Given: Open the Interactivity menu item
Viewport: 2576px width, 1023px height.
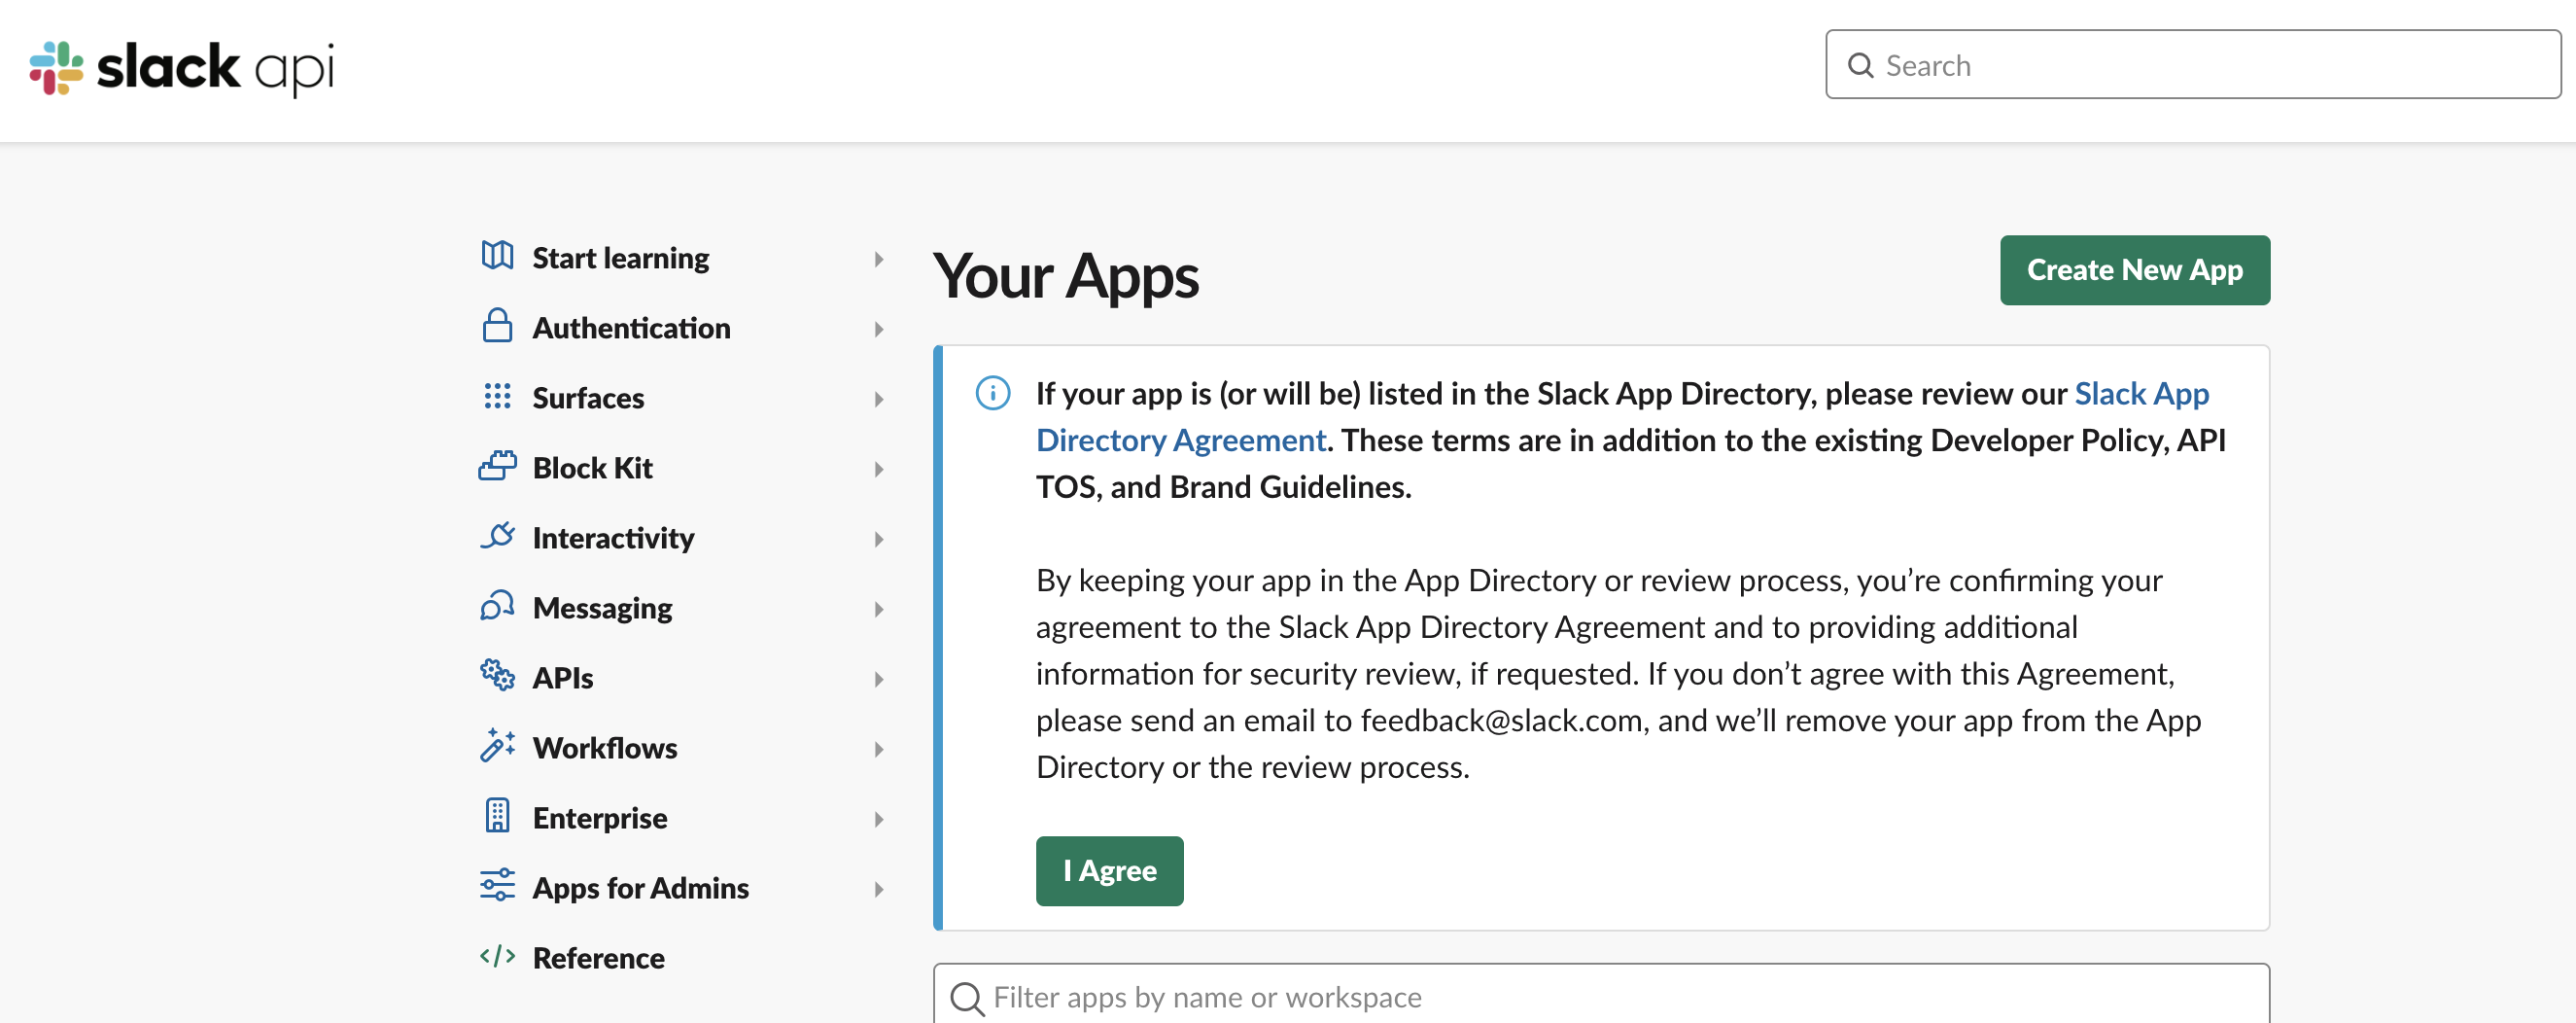Looking at the screenshot, I should tap(614, 538).
